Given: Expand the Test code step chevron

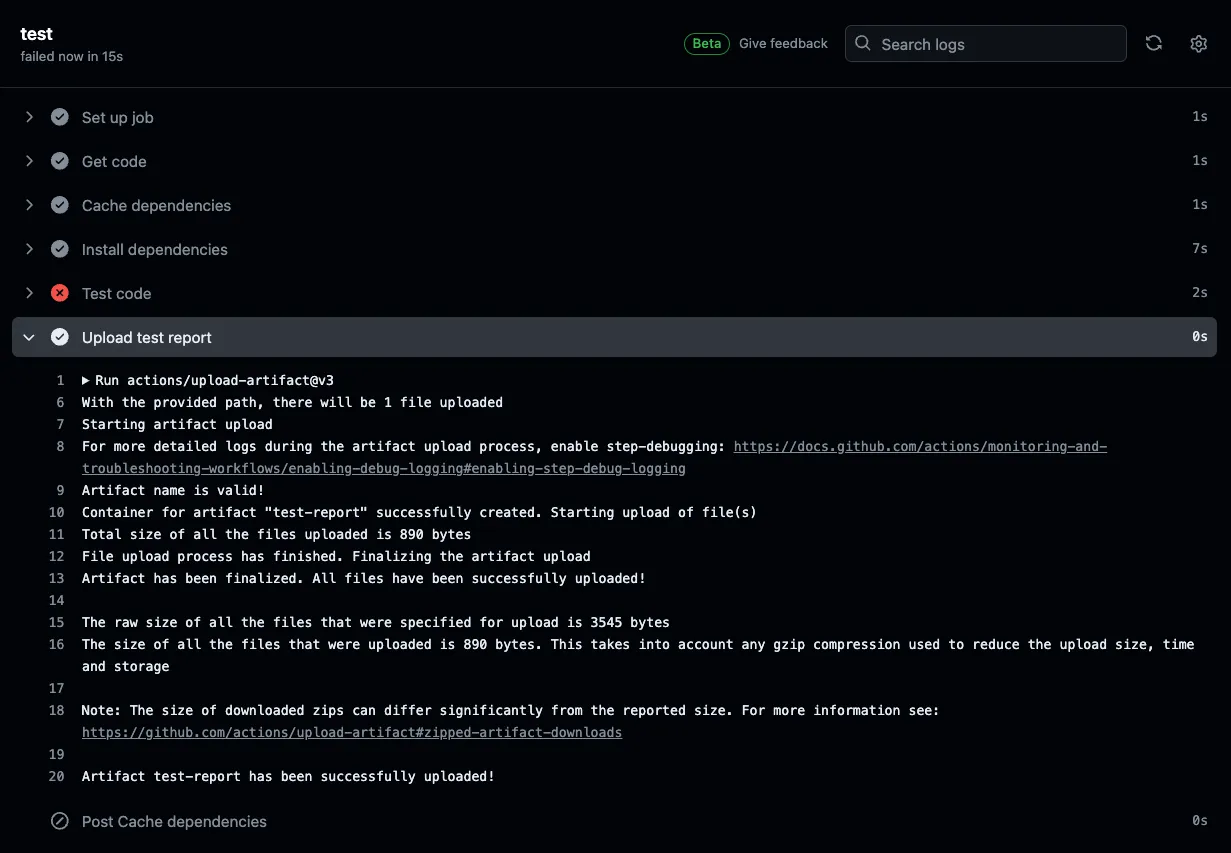Looking at the screenshot, I should pos(30,293).
